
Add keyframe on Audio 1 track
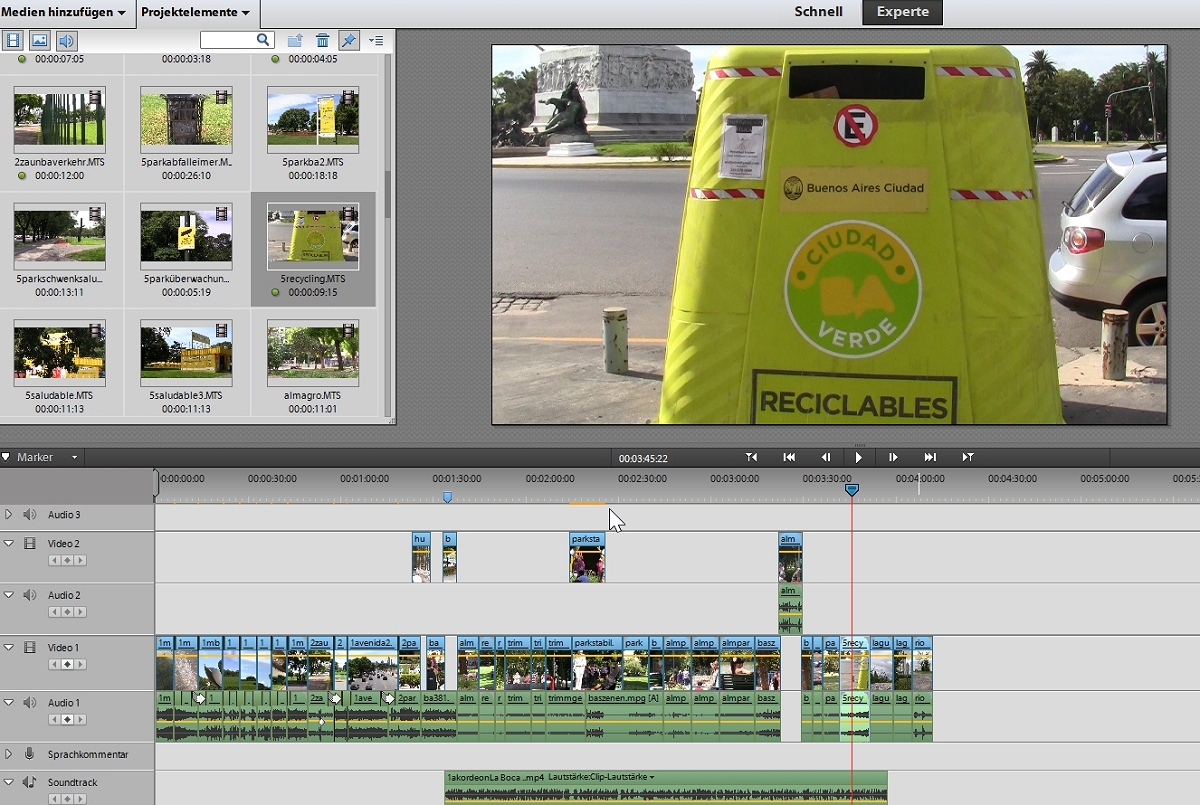(x=67, y=720)
